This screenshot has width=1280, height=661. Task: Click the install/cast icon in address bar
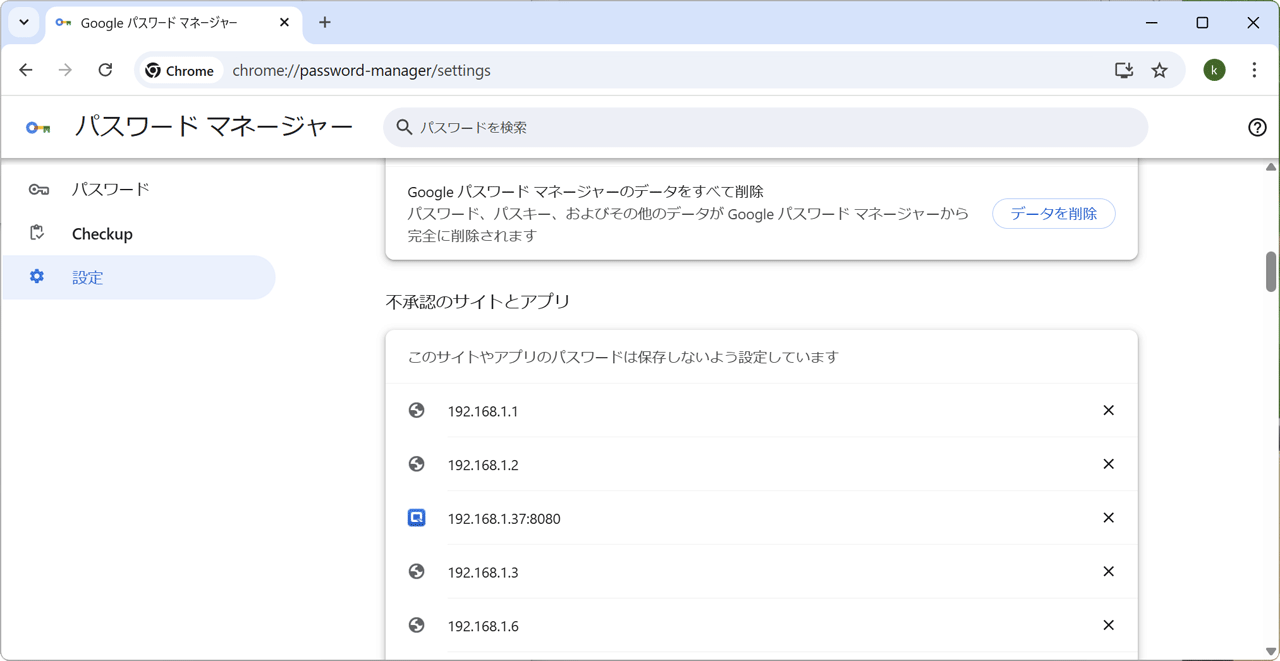pyautogui.click(x=1124, y=70)
